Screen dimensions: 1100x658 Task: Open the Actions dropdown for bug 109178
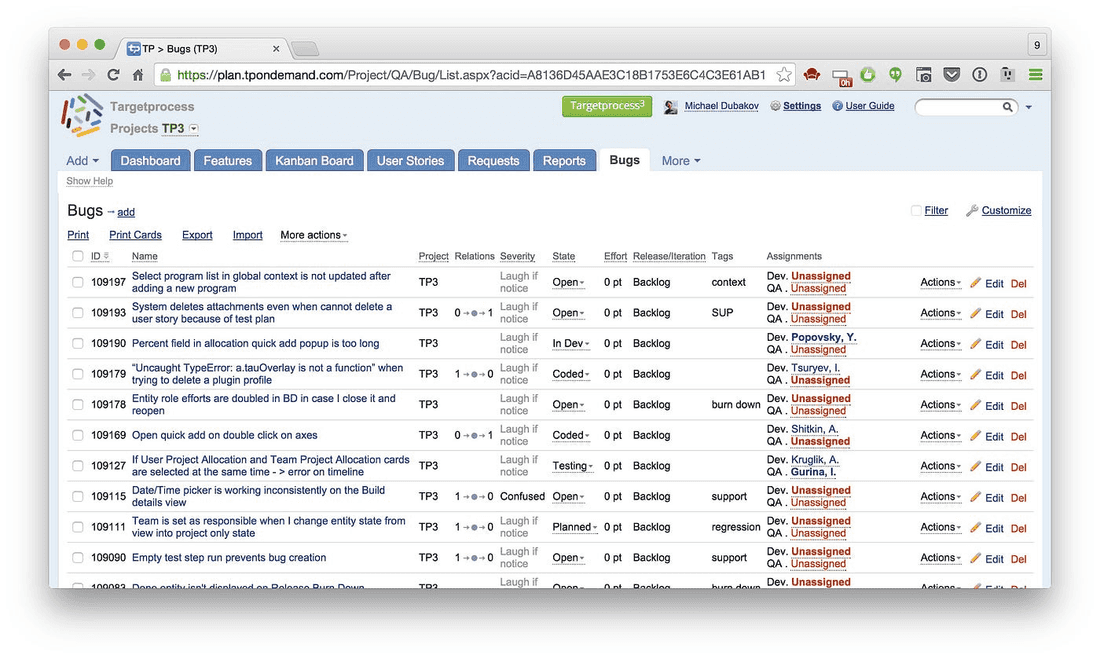coord(940,405)
